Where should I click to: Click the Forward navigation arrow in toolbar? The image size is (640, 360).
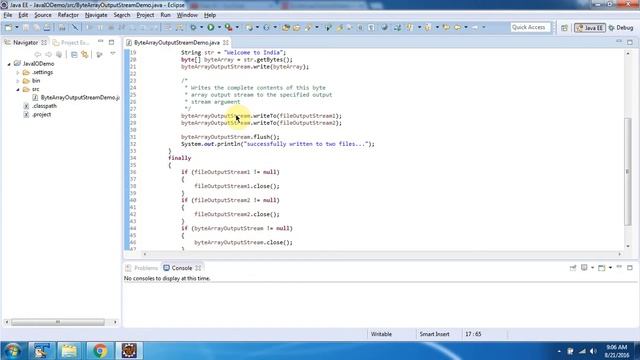475,27
